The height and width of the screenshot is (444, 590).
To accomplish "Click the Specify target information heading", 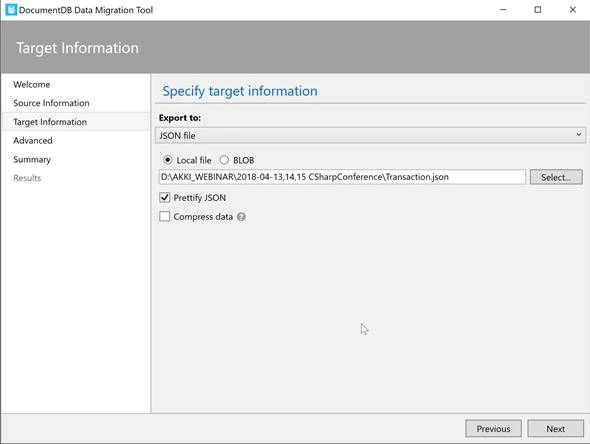I will 240,91.
